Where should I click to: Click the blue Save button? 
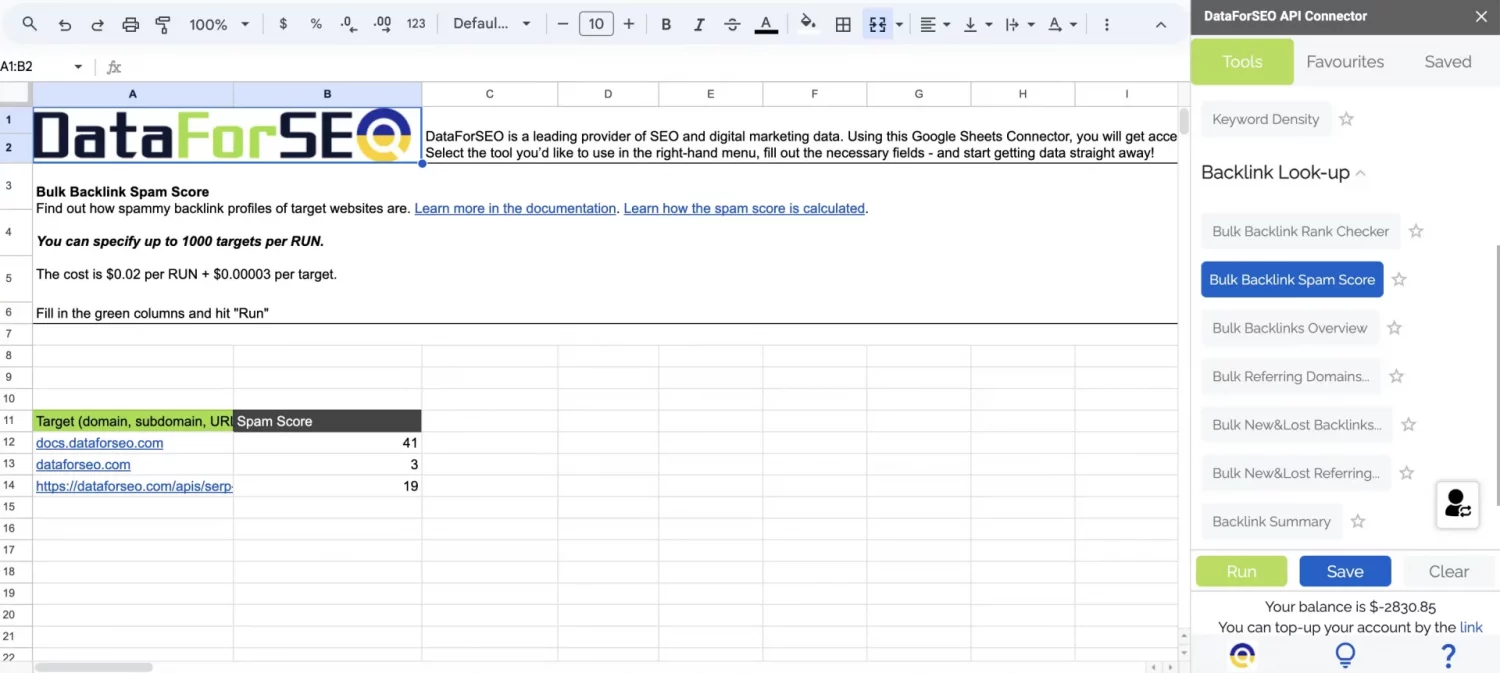coord(1345,571)
